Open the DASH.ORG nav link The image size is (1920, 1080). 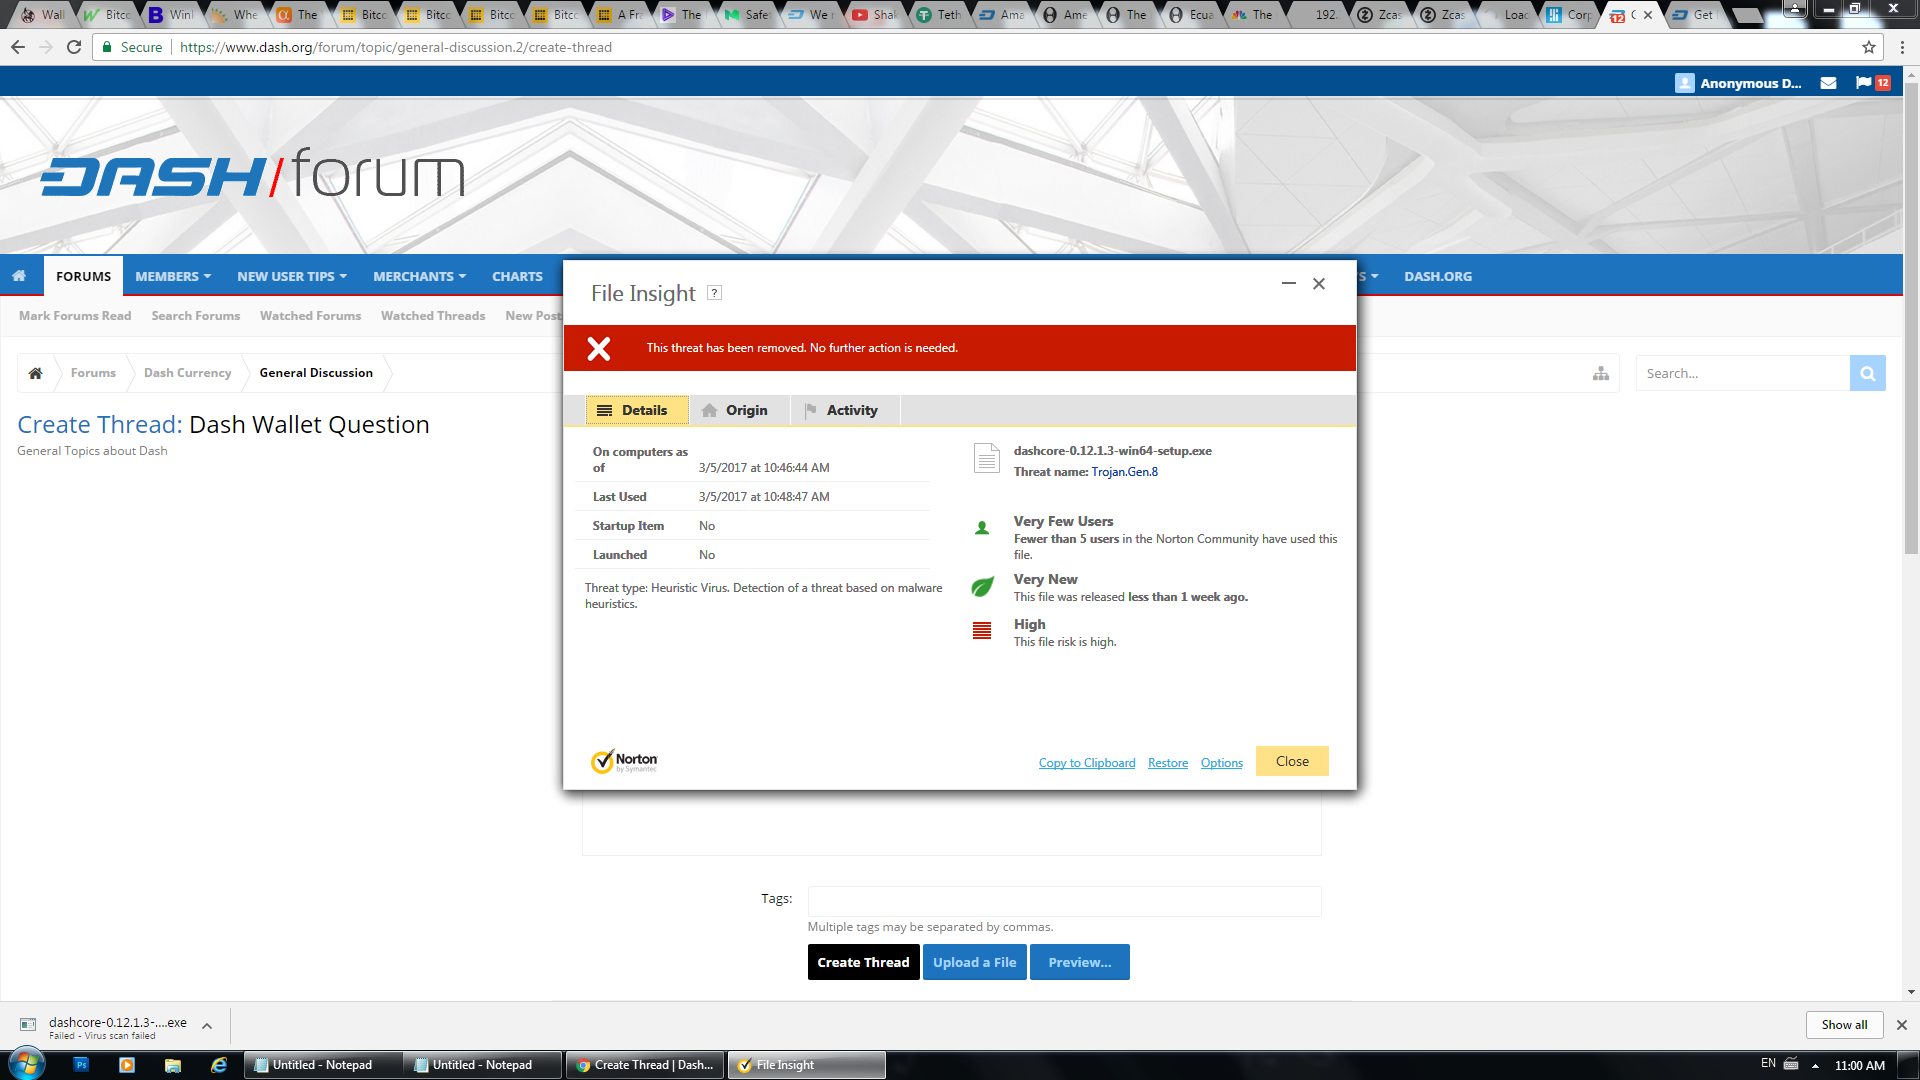coord(1438,276)
